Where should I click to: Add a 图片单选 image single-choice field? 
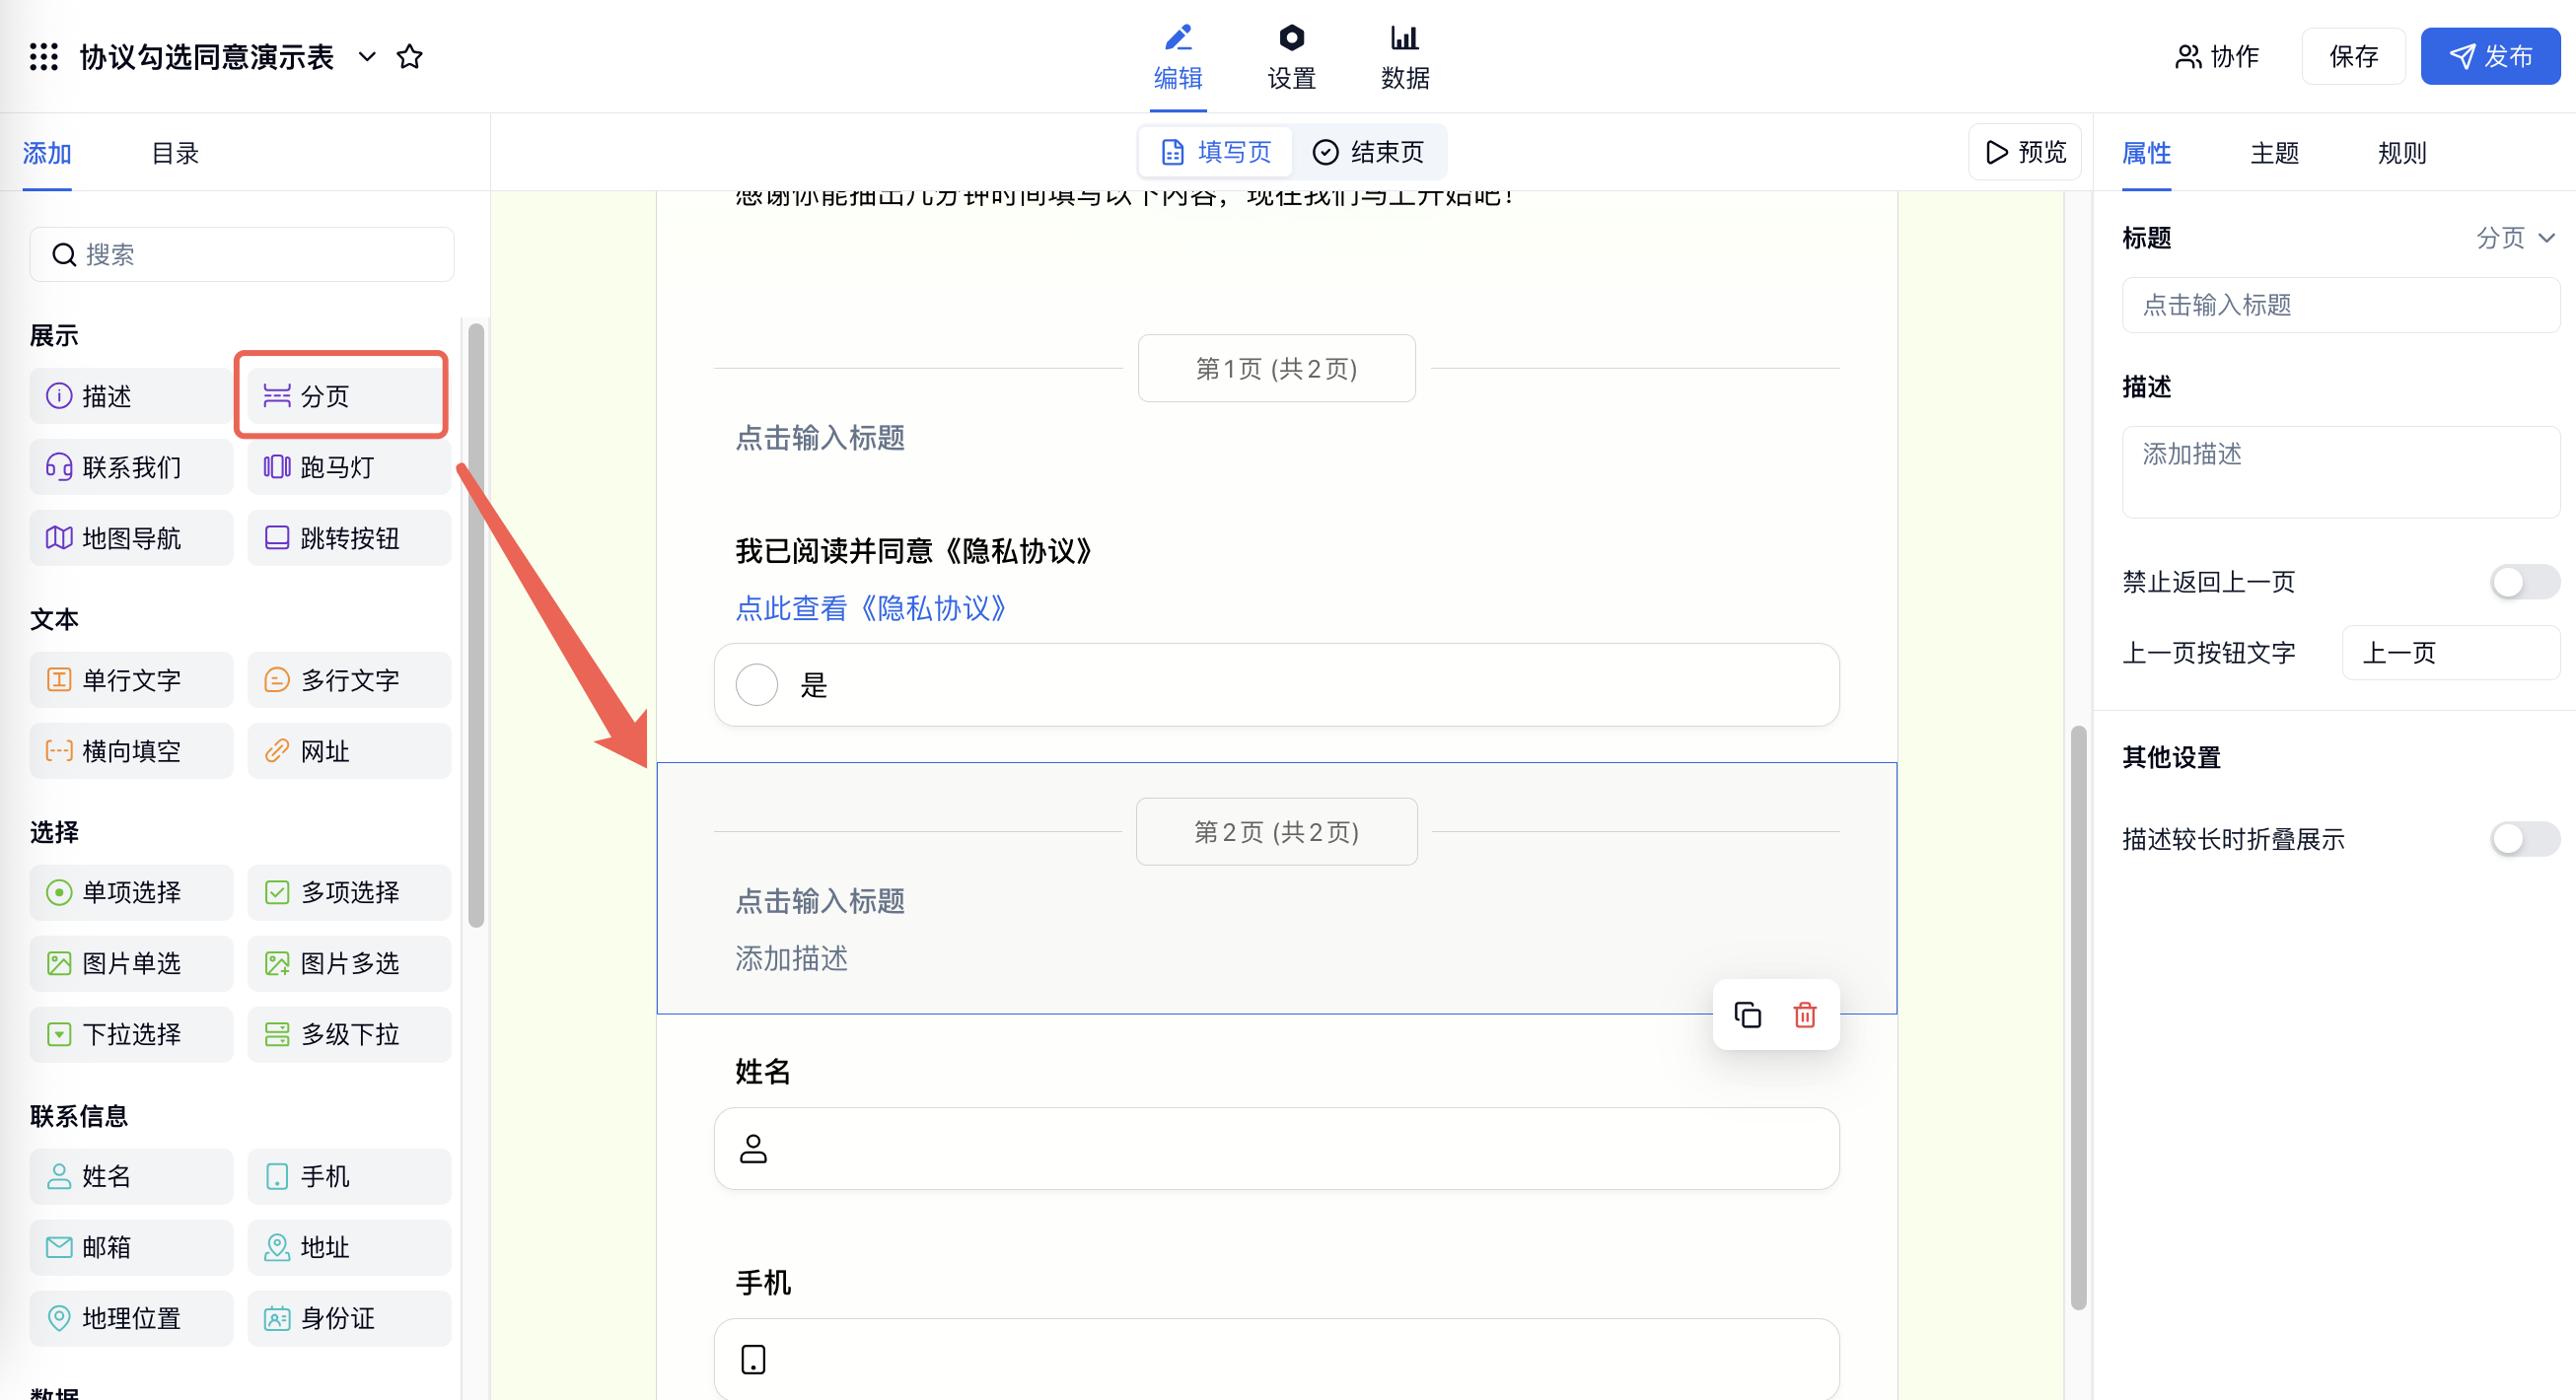(131, 964)
